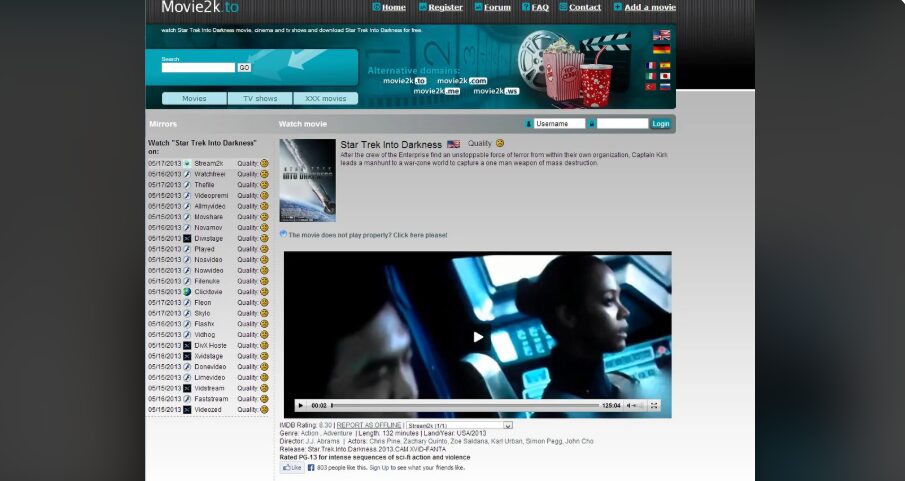Open the Thefile mirror

click(204, 185)
